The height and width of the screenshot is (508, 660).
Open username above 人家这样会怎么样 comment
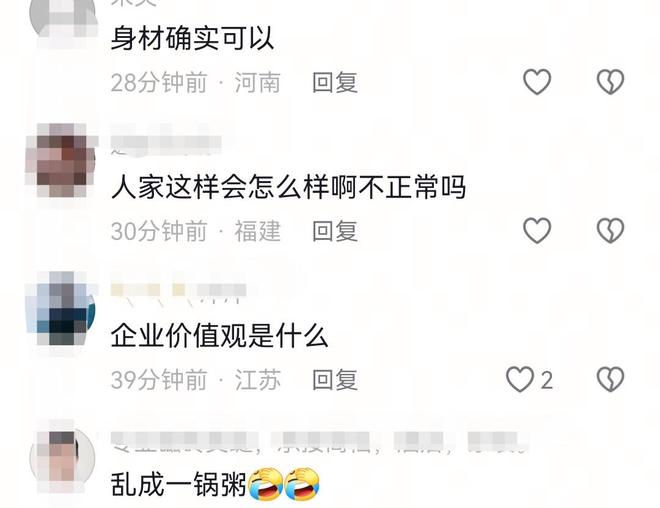point(166,143)
